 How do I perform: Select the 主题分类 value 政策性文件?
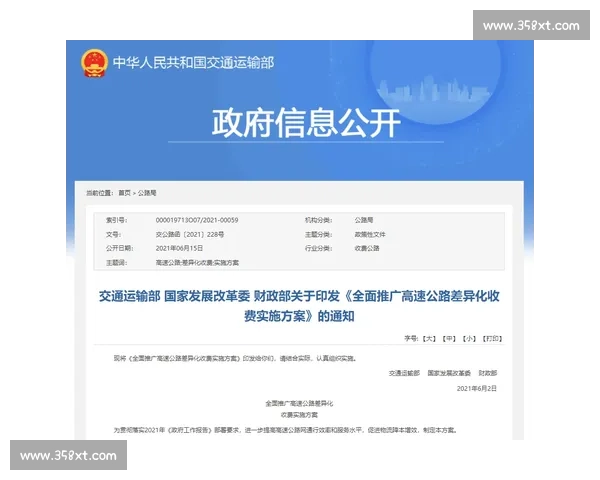[370, 234]
